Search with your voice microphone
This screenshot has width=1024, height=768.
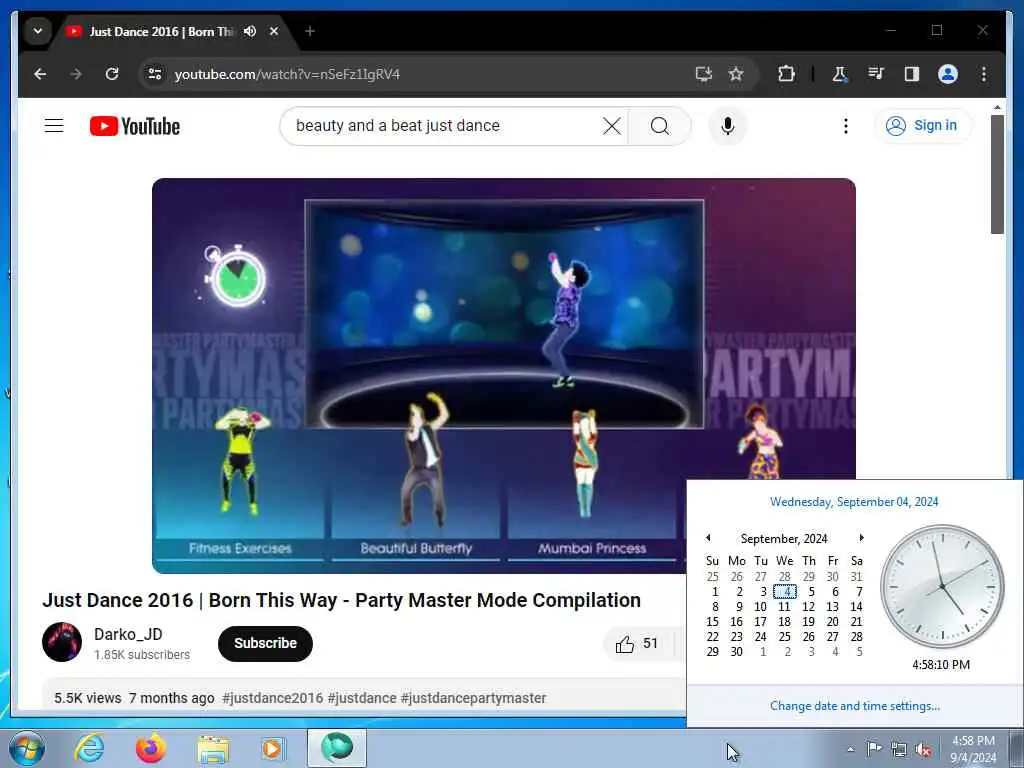click(728, 125)
